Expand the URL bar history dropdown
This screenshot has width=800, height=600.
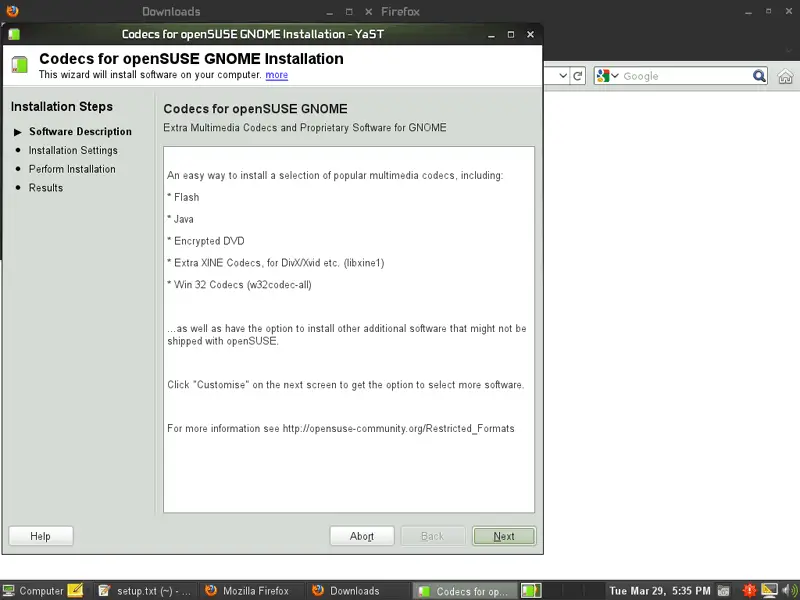[563, 76]
